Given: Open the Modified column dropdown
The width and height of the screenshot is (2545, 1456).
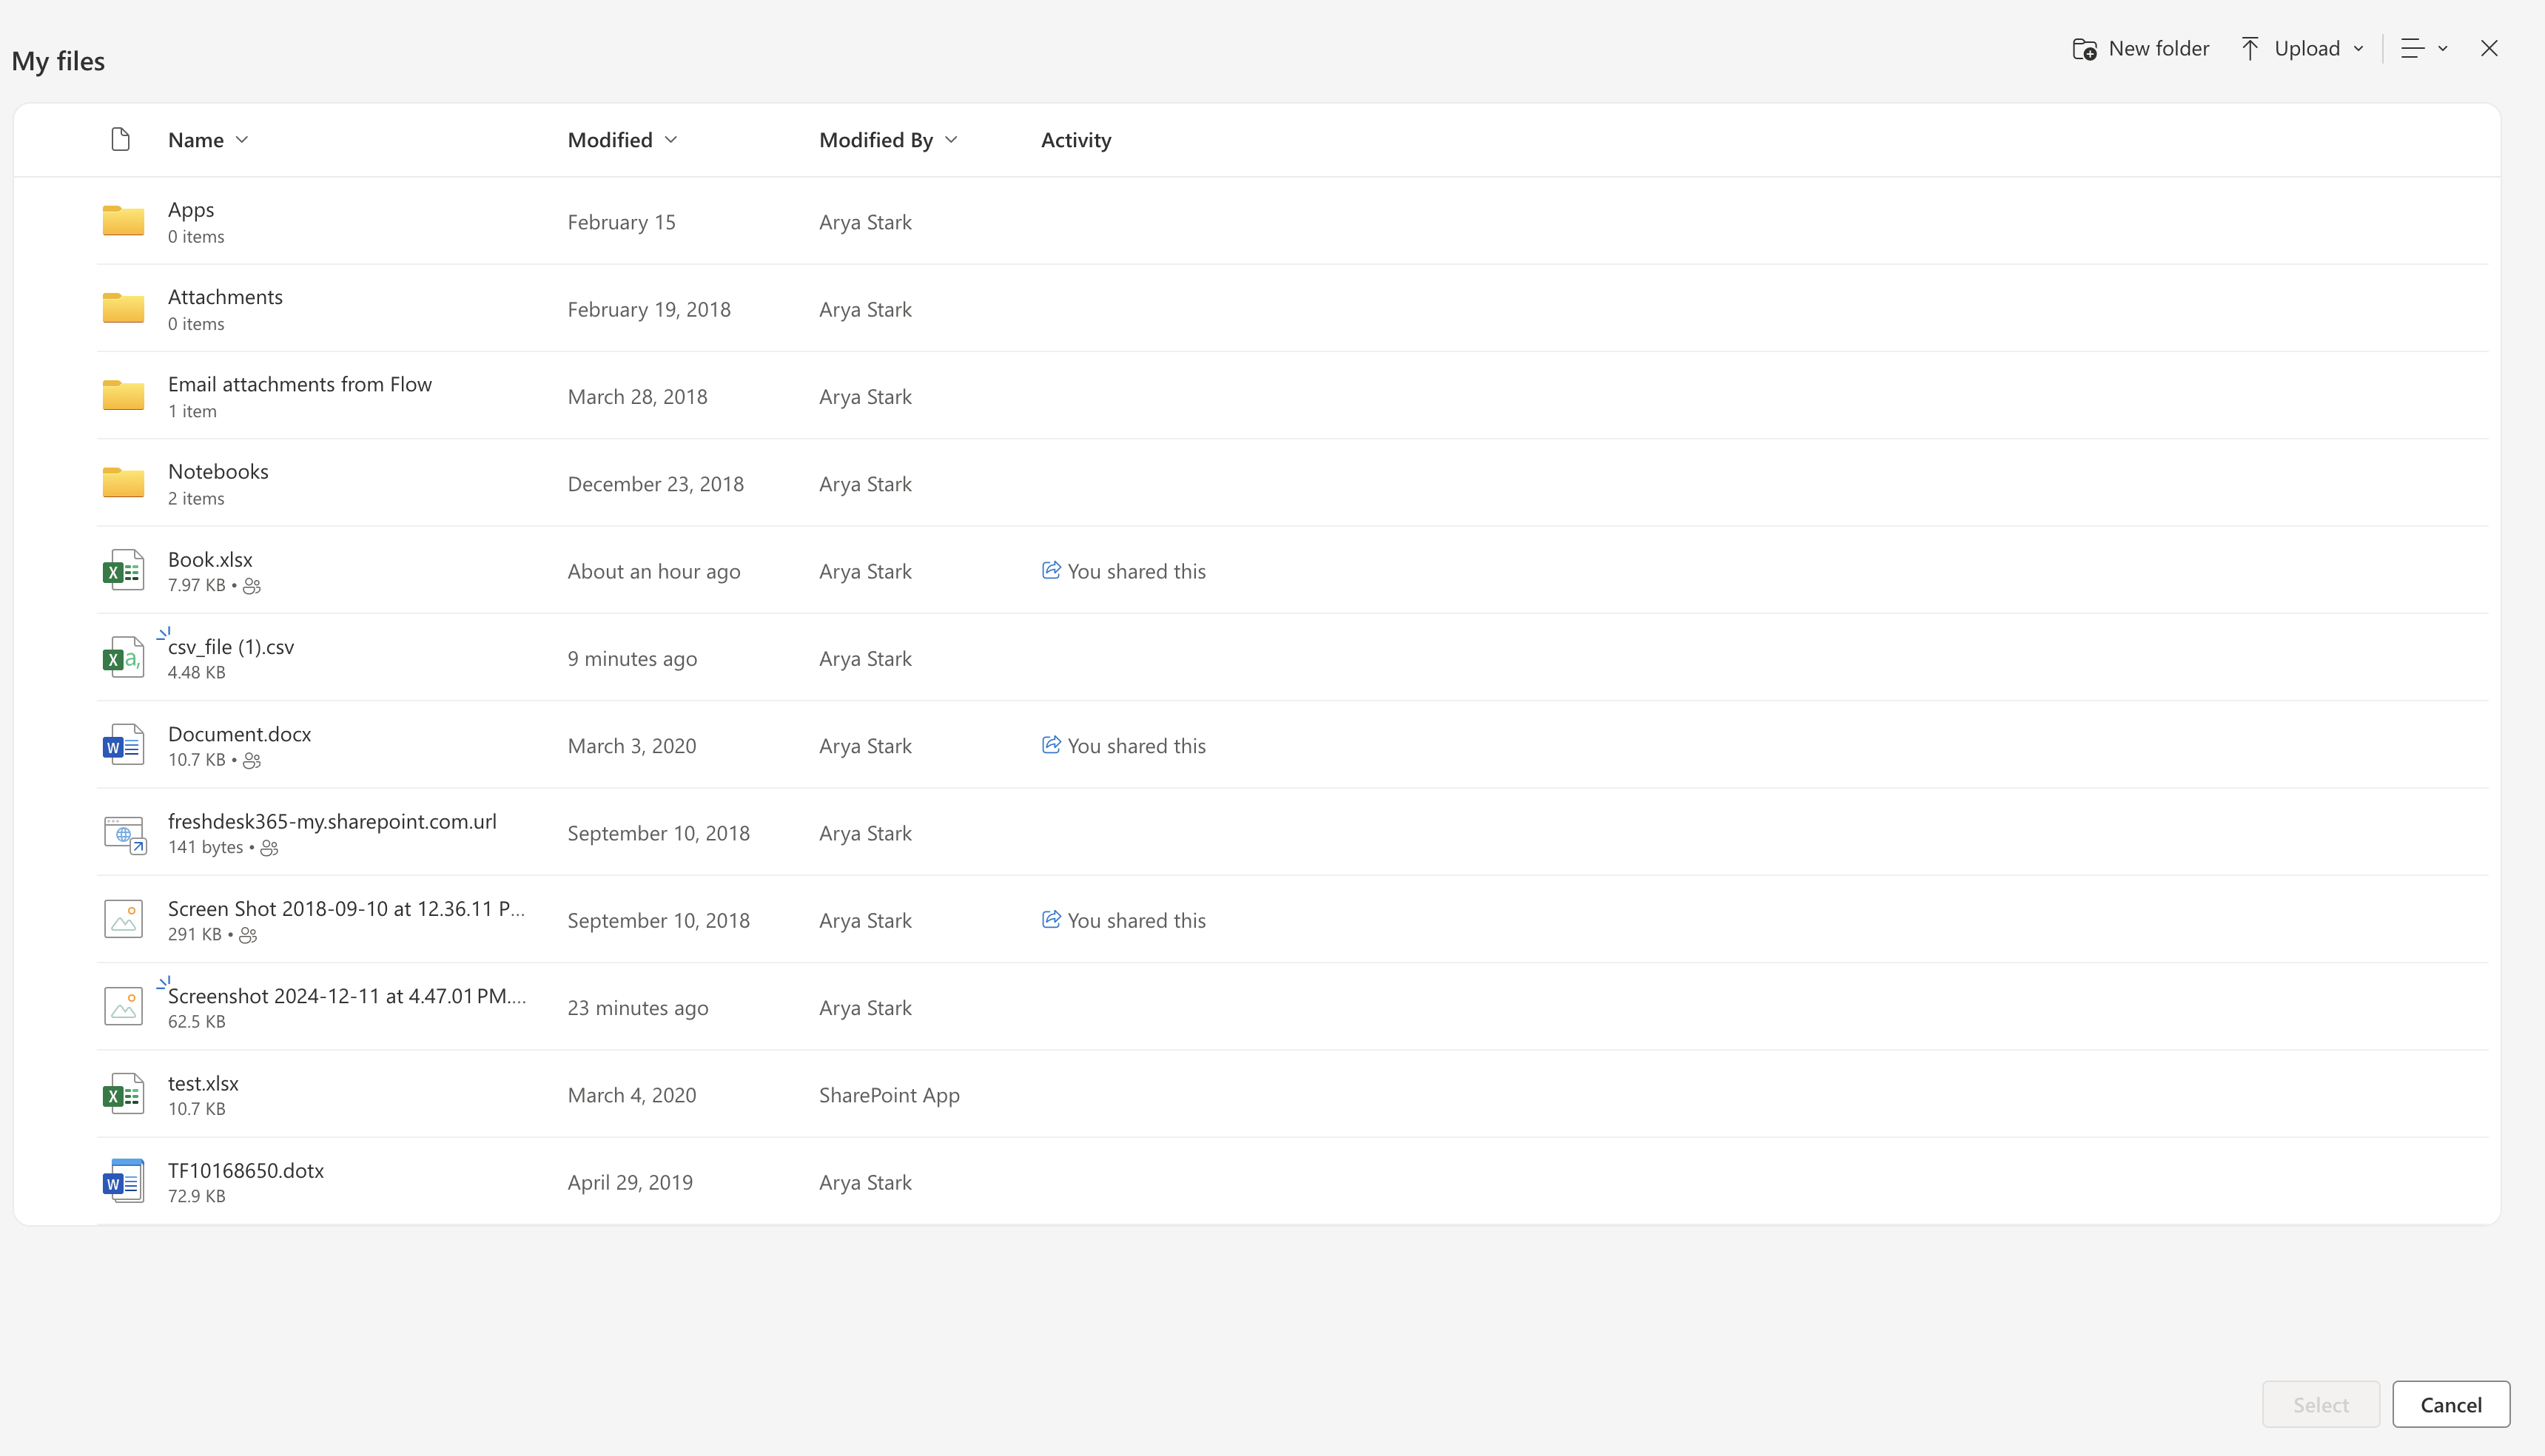Looking at the screenshot, I should (x=670, y=140).
